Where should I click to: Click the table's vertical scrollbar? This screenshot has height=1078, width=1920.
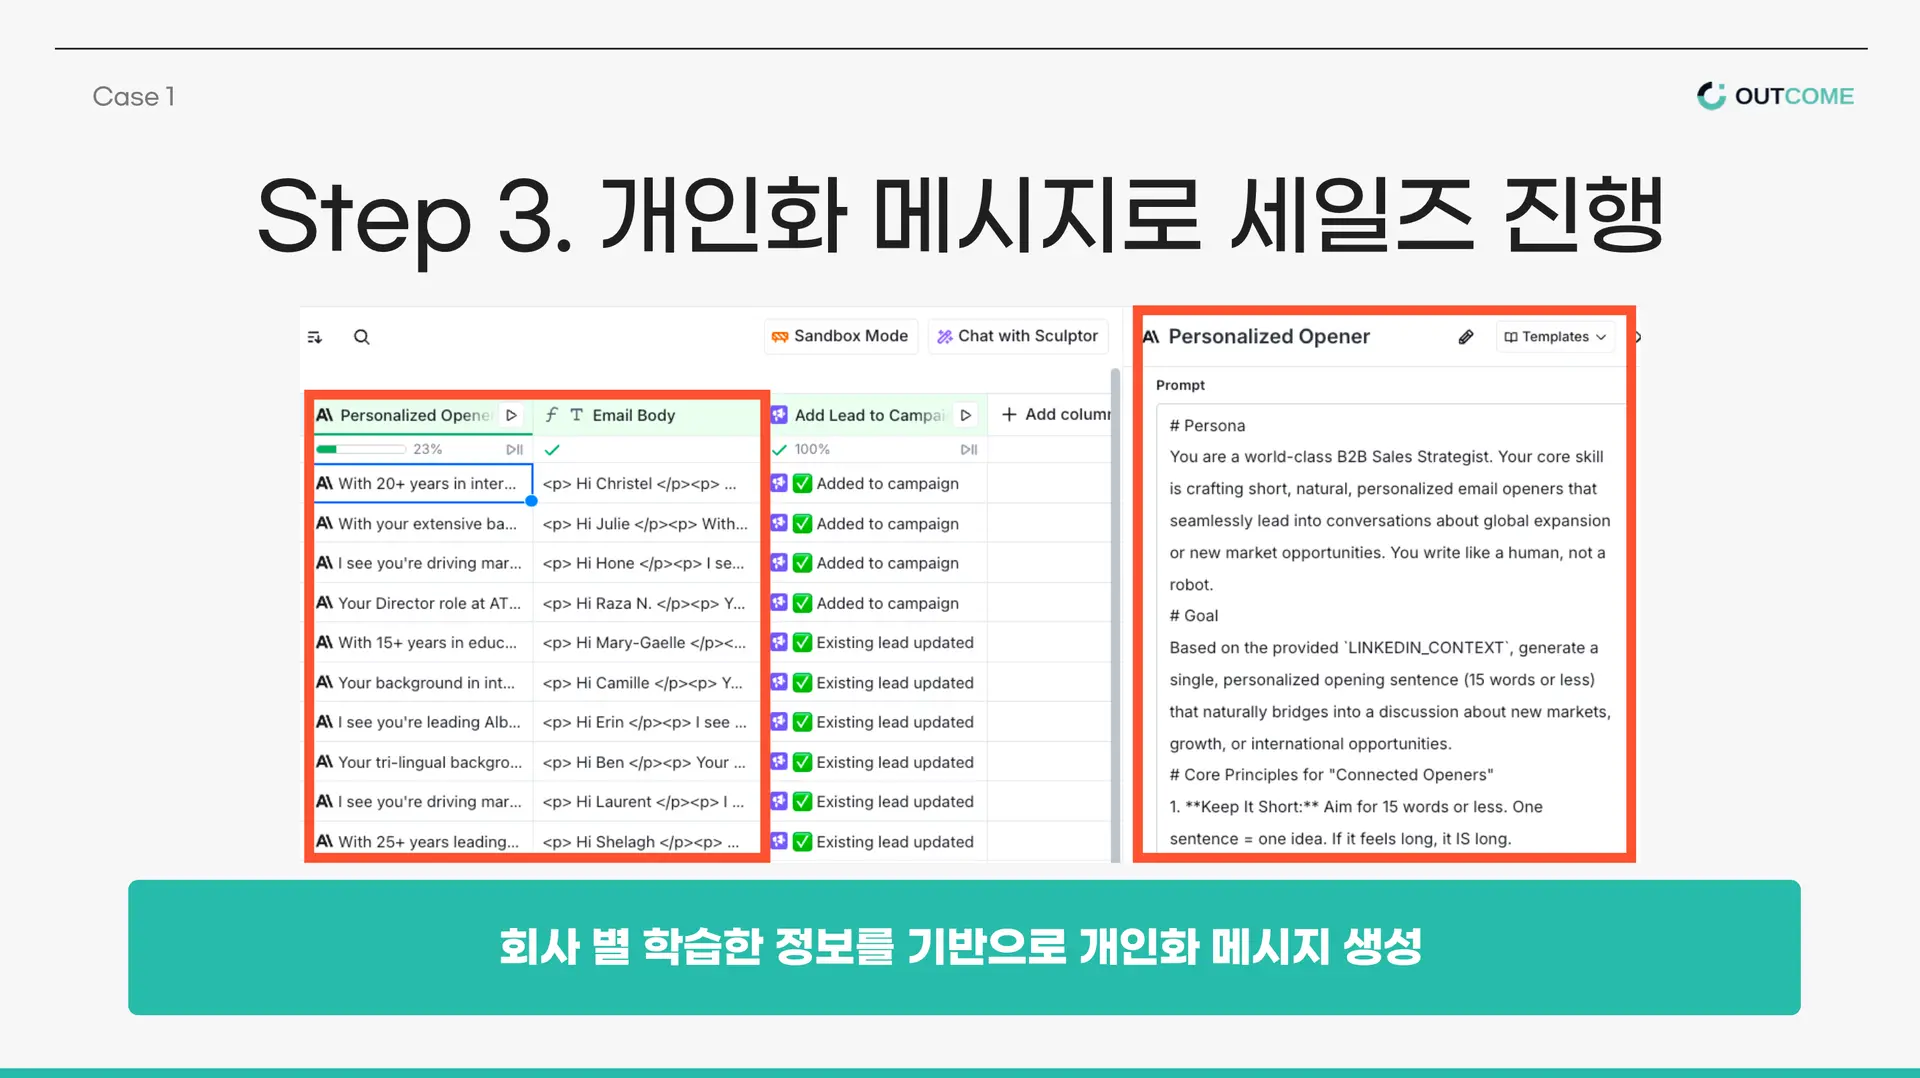coord(1115,615)
